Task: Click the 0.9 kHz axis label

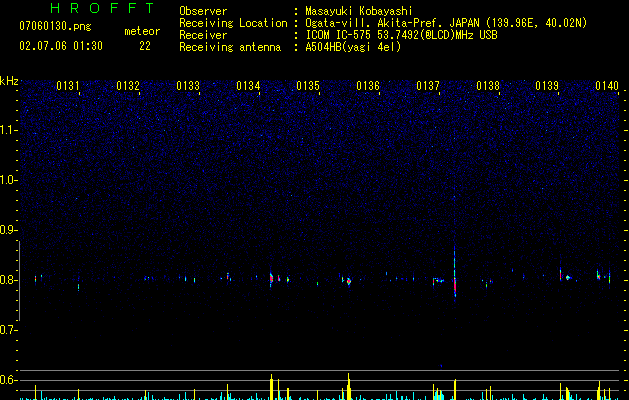Action: [x=8, y=230]
